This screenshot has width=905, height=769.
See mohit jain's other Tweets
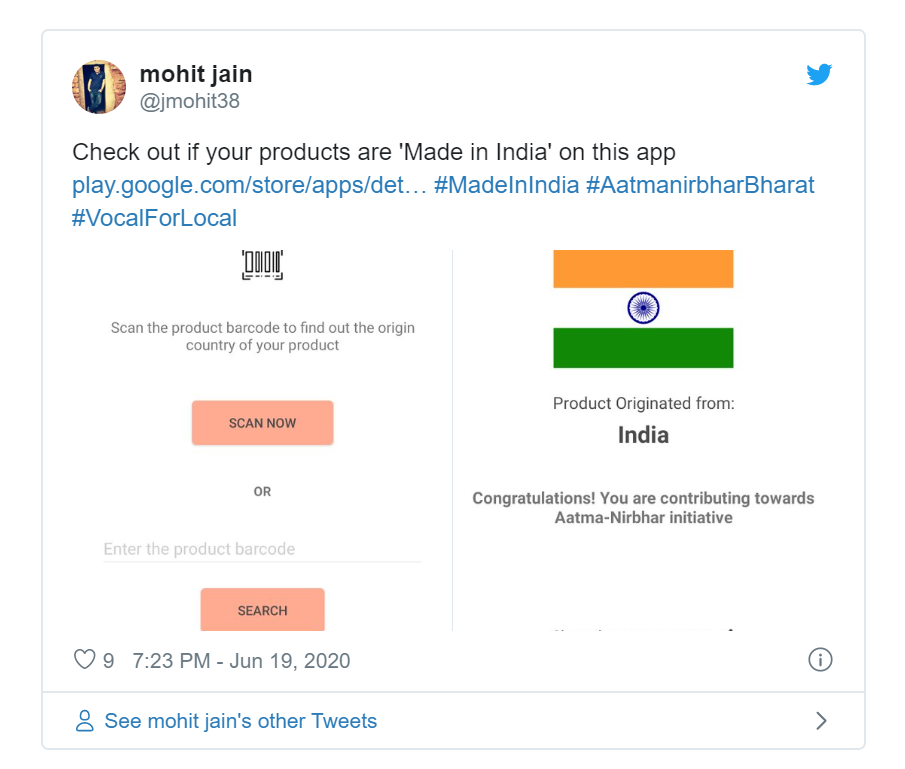(240, 721)
